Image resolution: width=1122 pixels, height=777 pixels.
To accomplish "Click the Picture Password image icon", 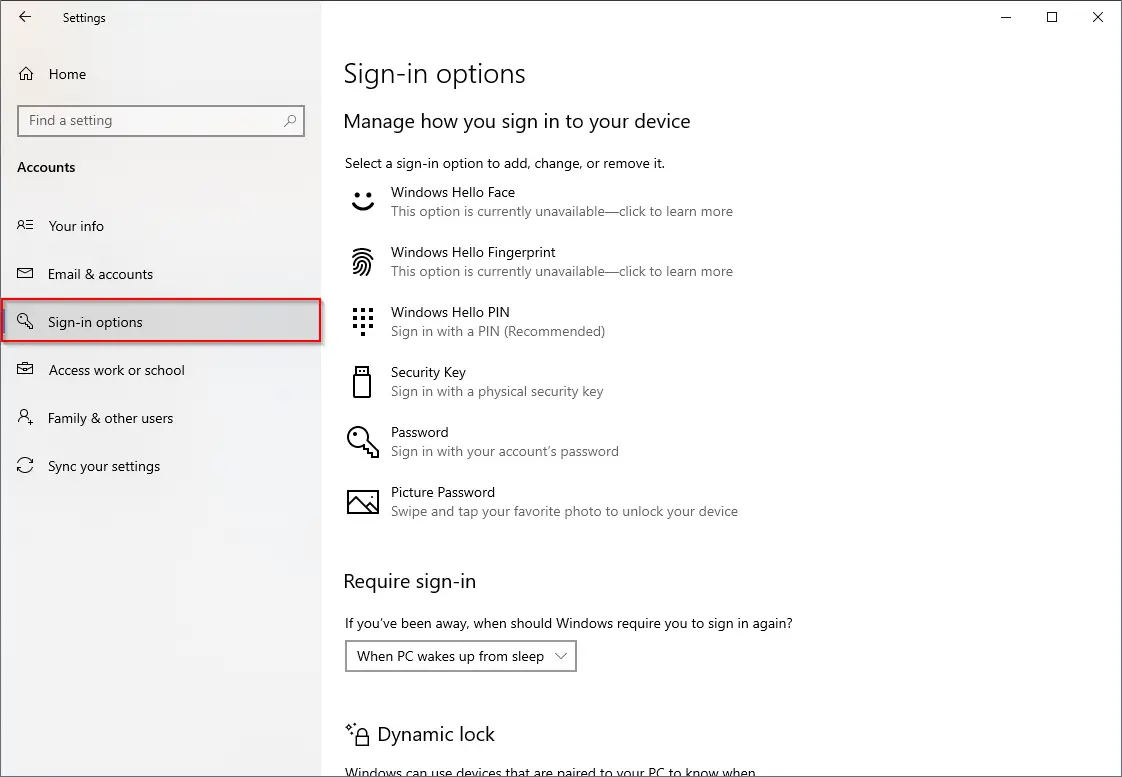I will pyautogui.click(x=363, y=502).
